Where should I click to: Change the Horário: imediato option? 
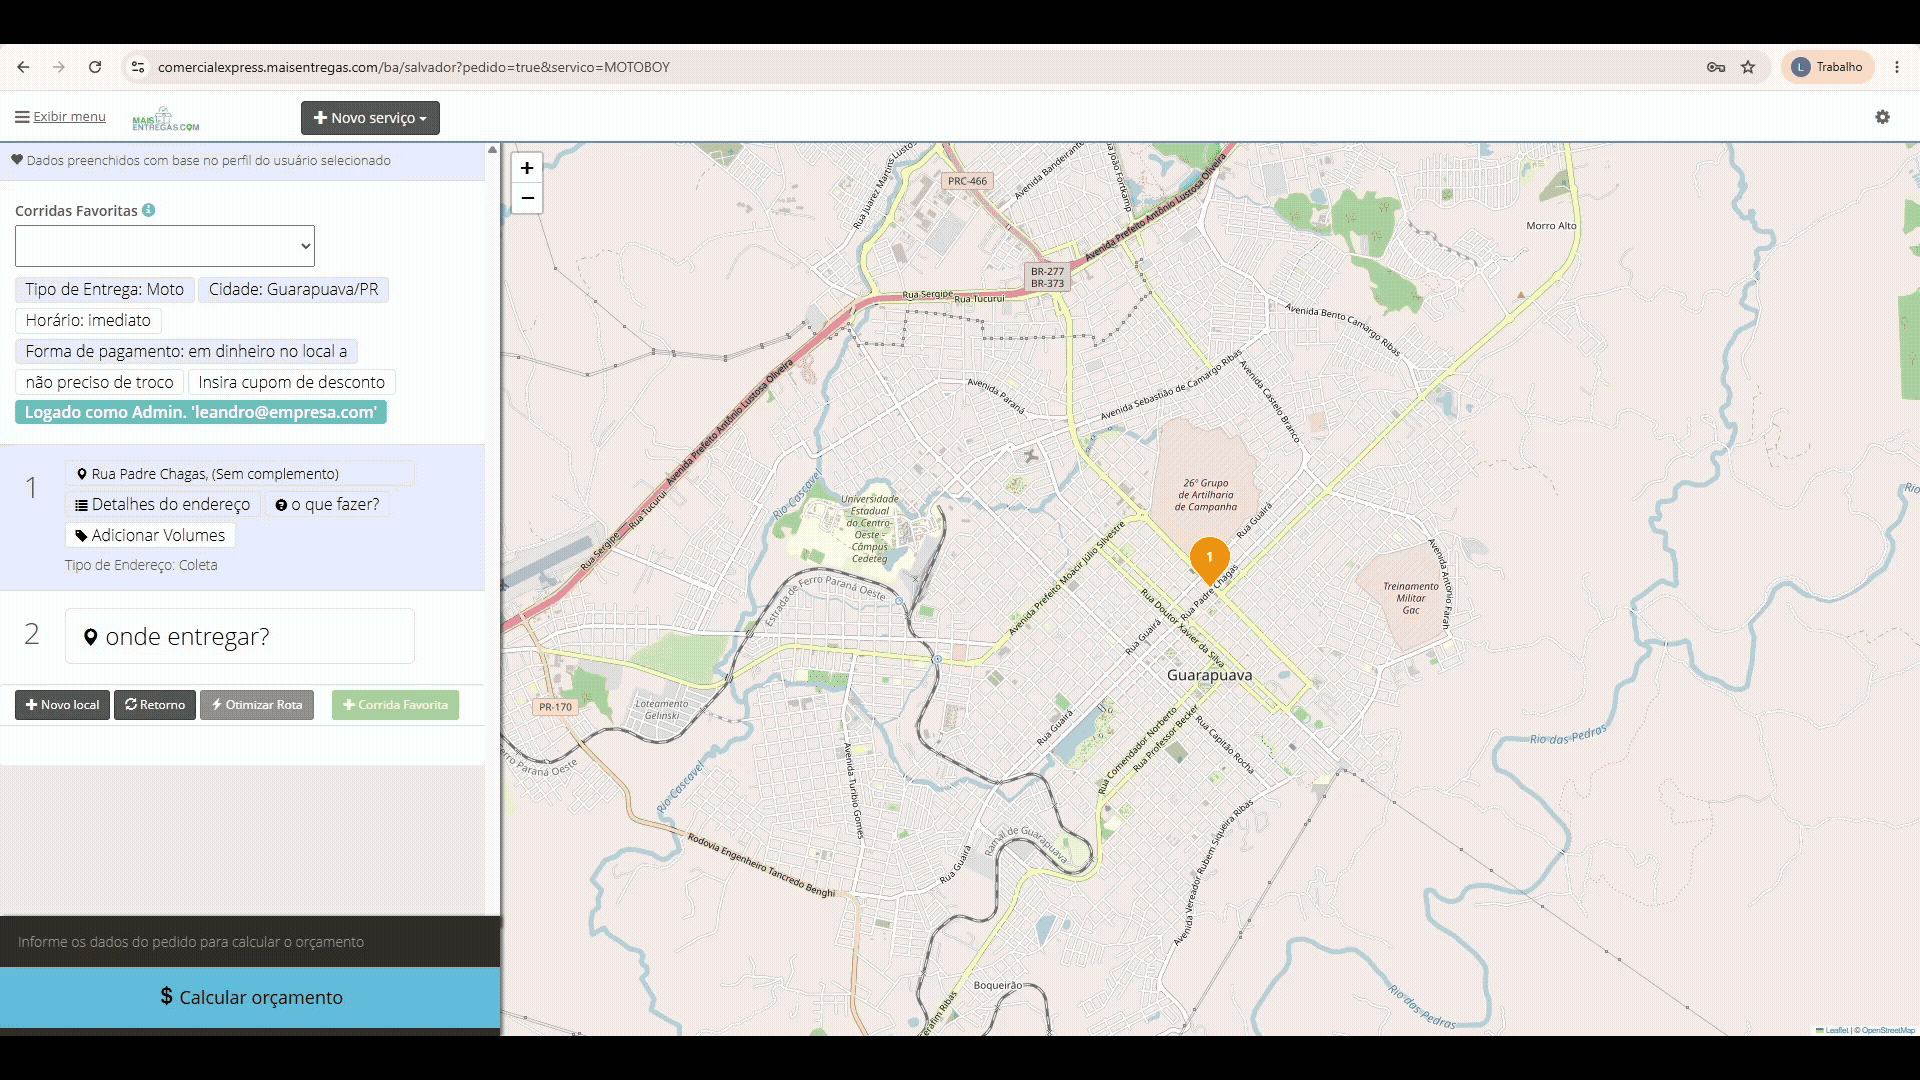pyautogui.click(x=88, y=321)
